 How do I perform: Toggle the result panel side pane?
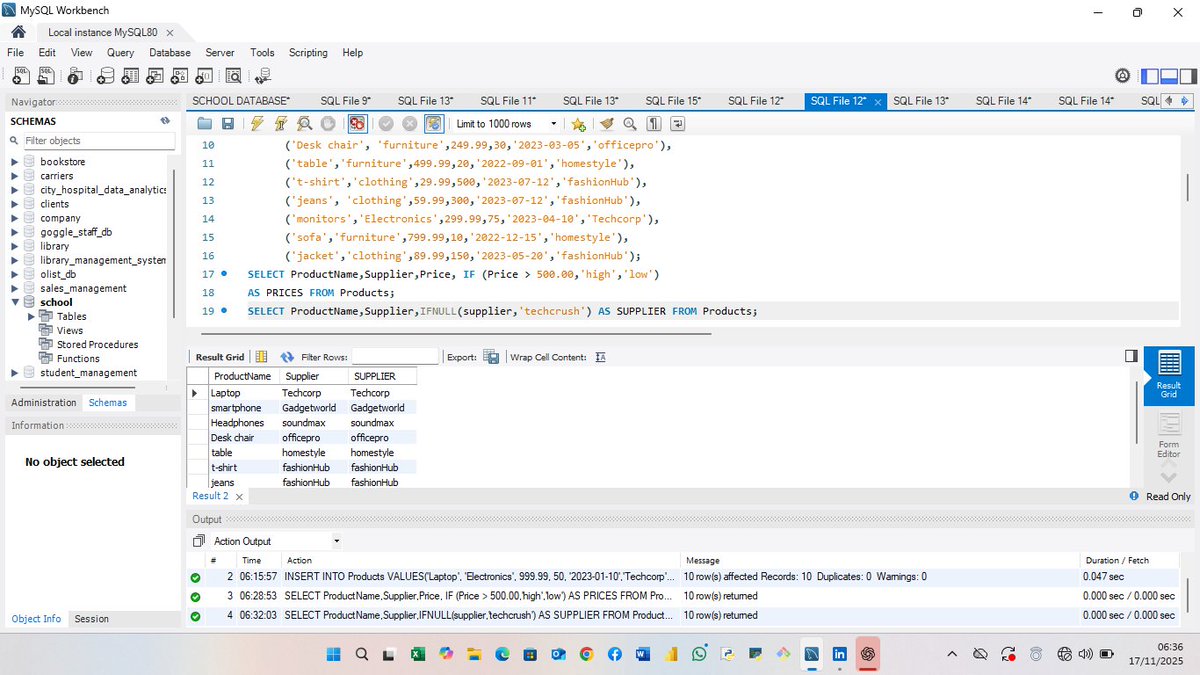(x=1131, y=356)
